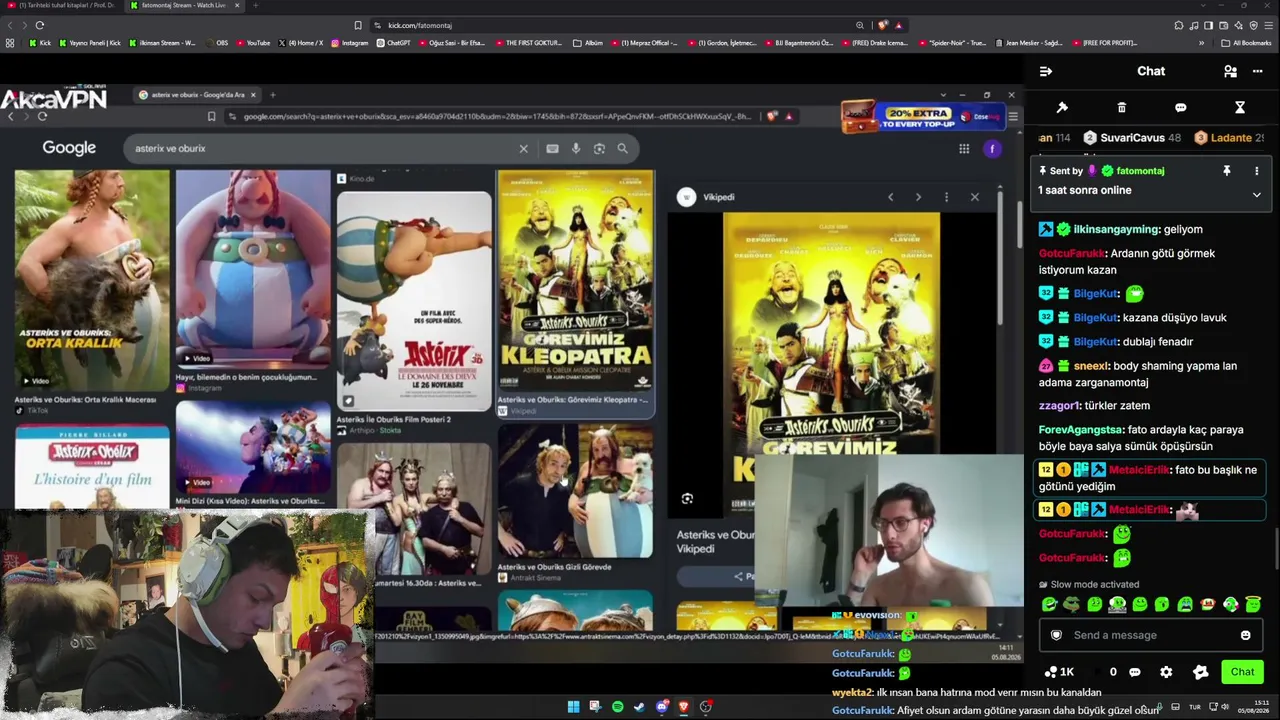1280x720 pixels.
Task: Open Google Lens camera search
Action: 599,148
